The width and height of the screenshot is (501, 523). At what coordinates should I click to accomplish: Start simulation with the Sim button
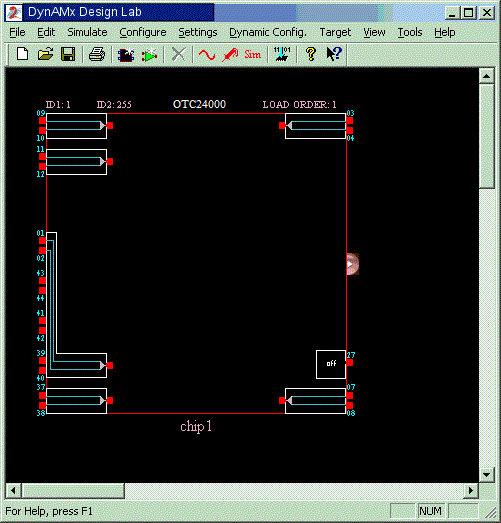253,54
